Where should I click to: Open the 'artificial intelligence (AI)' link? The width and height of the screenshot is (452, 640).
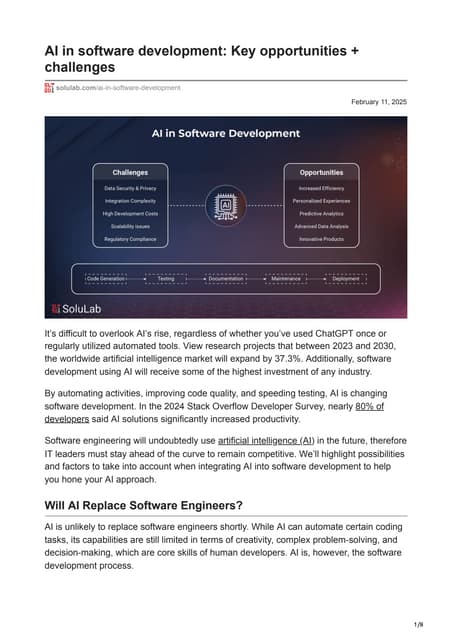pos(266,441)
